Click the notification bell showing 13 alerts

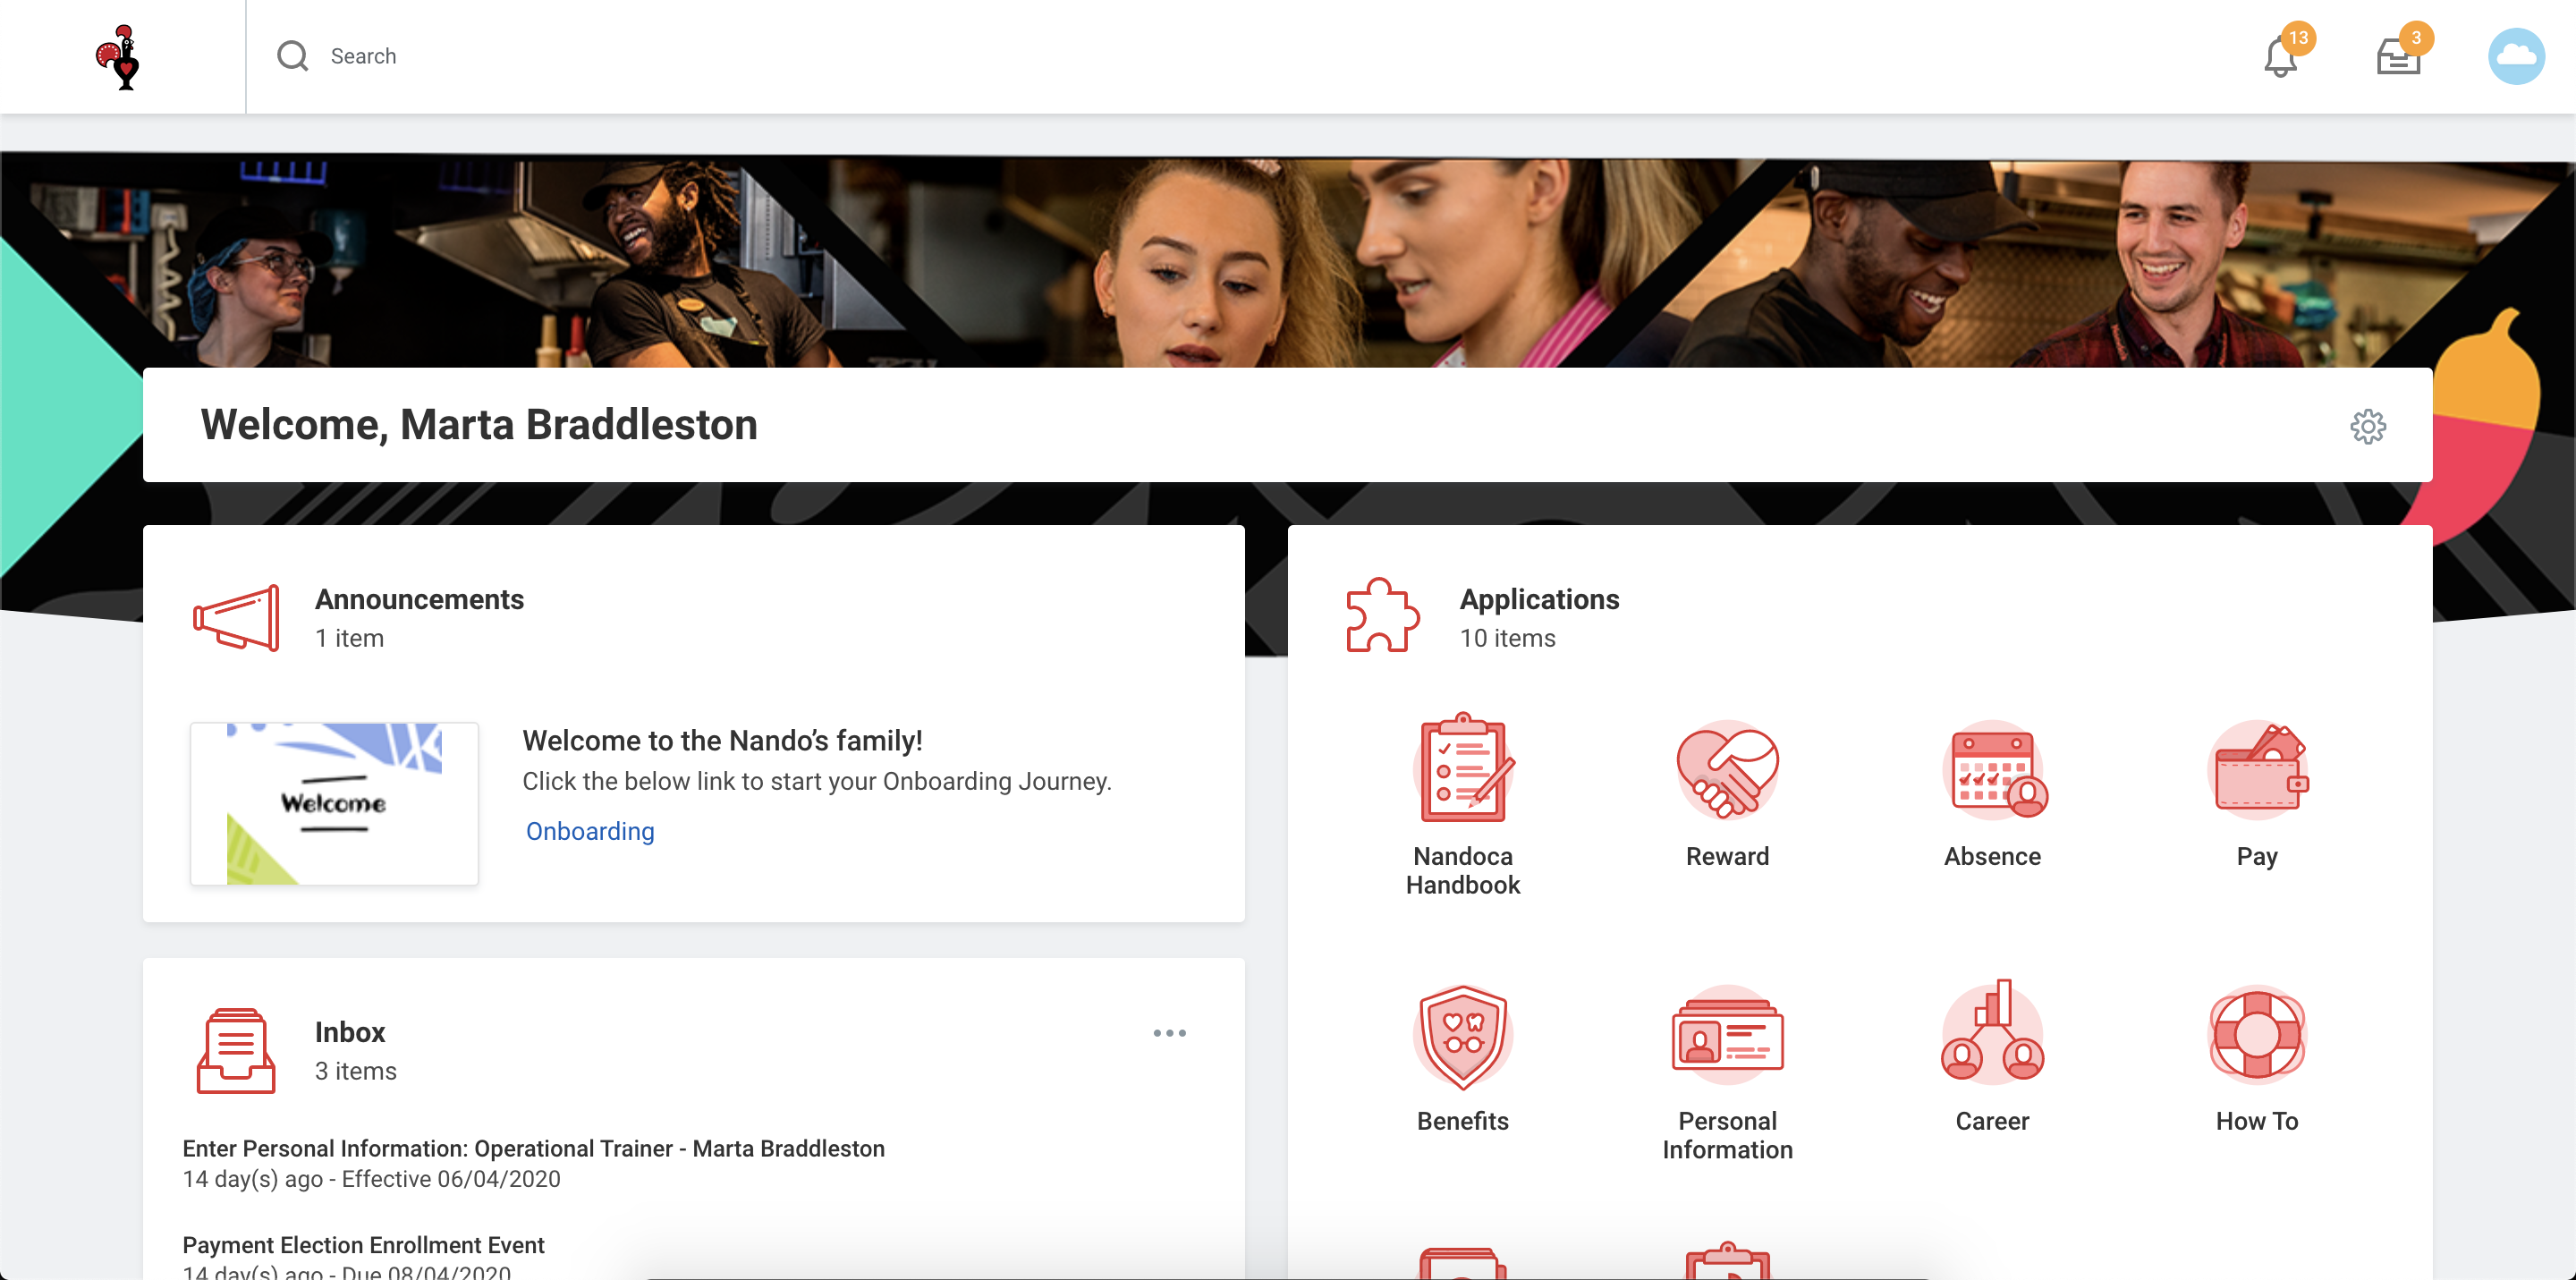point(2281,56)
